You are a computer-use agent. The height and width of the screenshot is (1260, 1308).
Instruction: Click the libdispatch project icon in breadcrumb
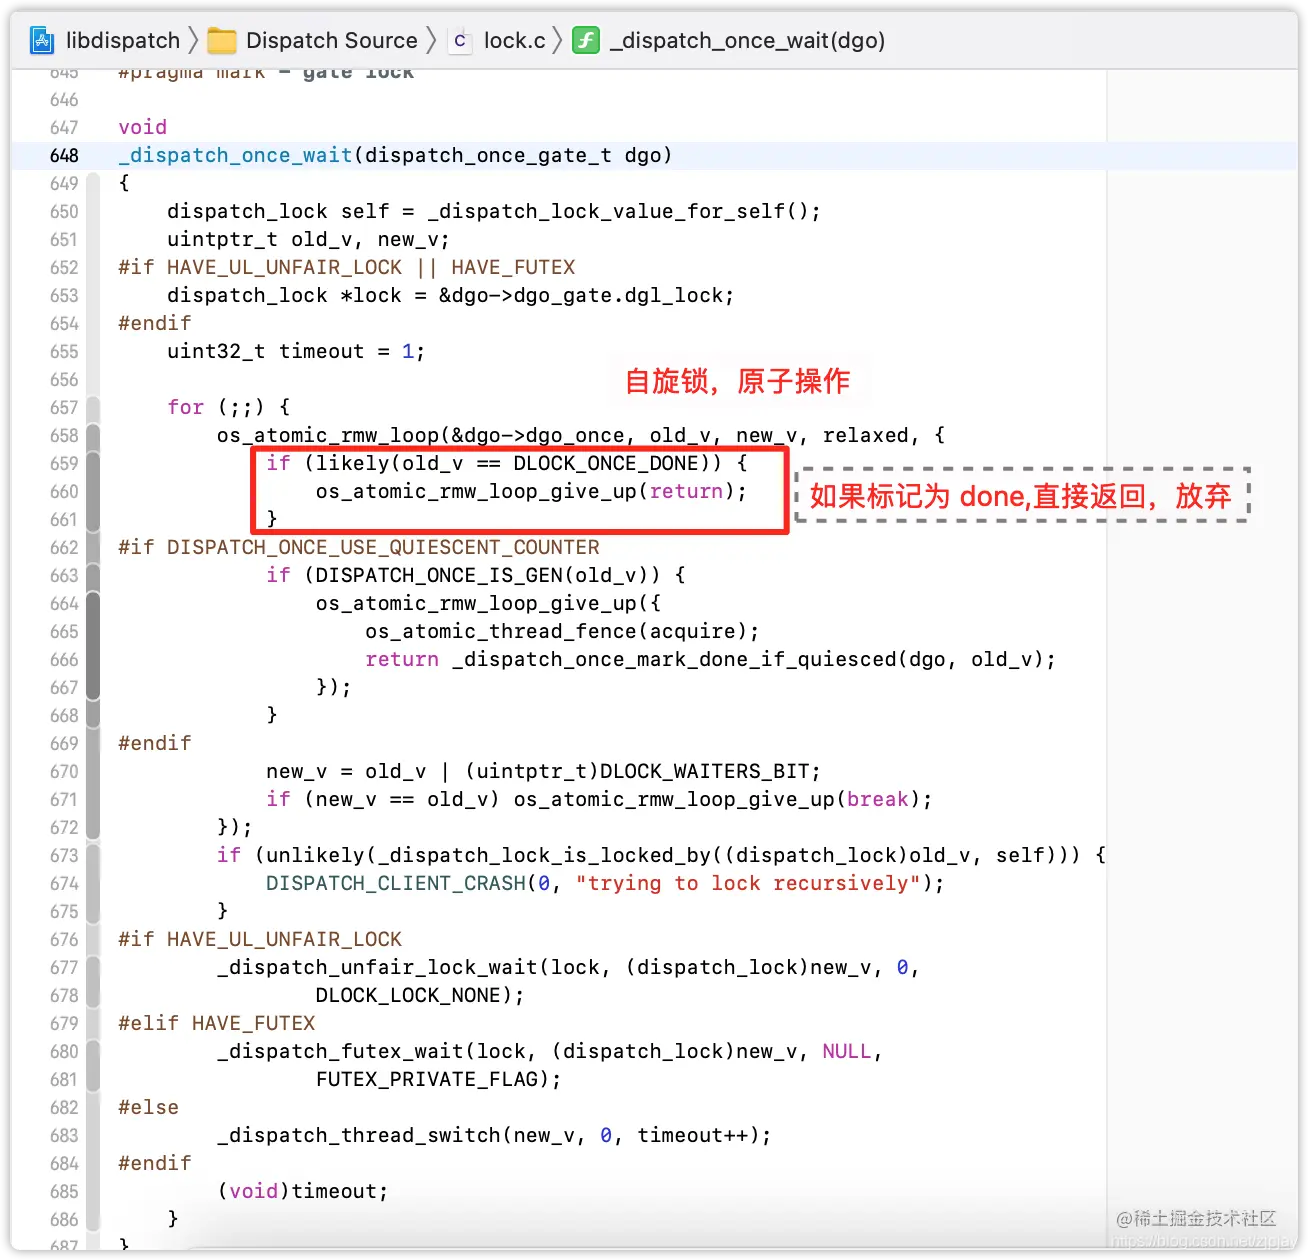click(x=42, y=40)
